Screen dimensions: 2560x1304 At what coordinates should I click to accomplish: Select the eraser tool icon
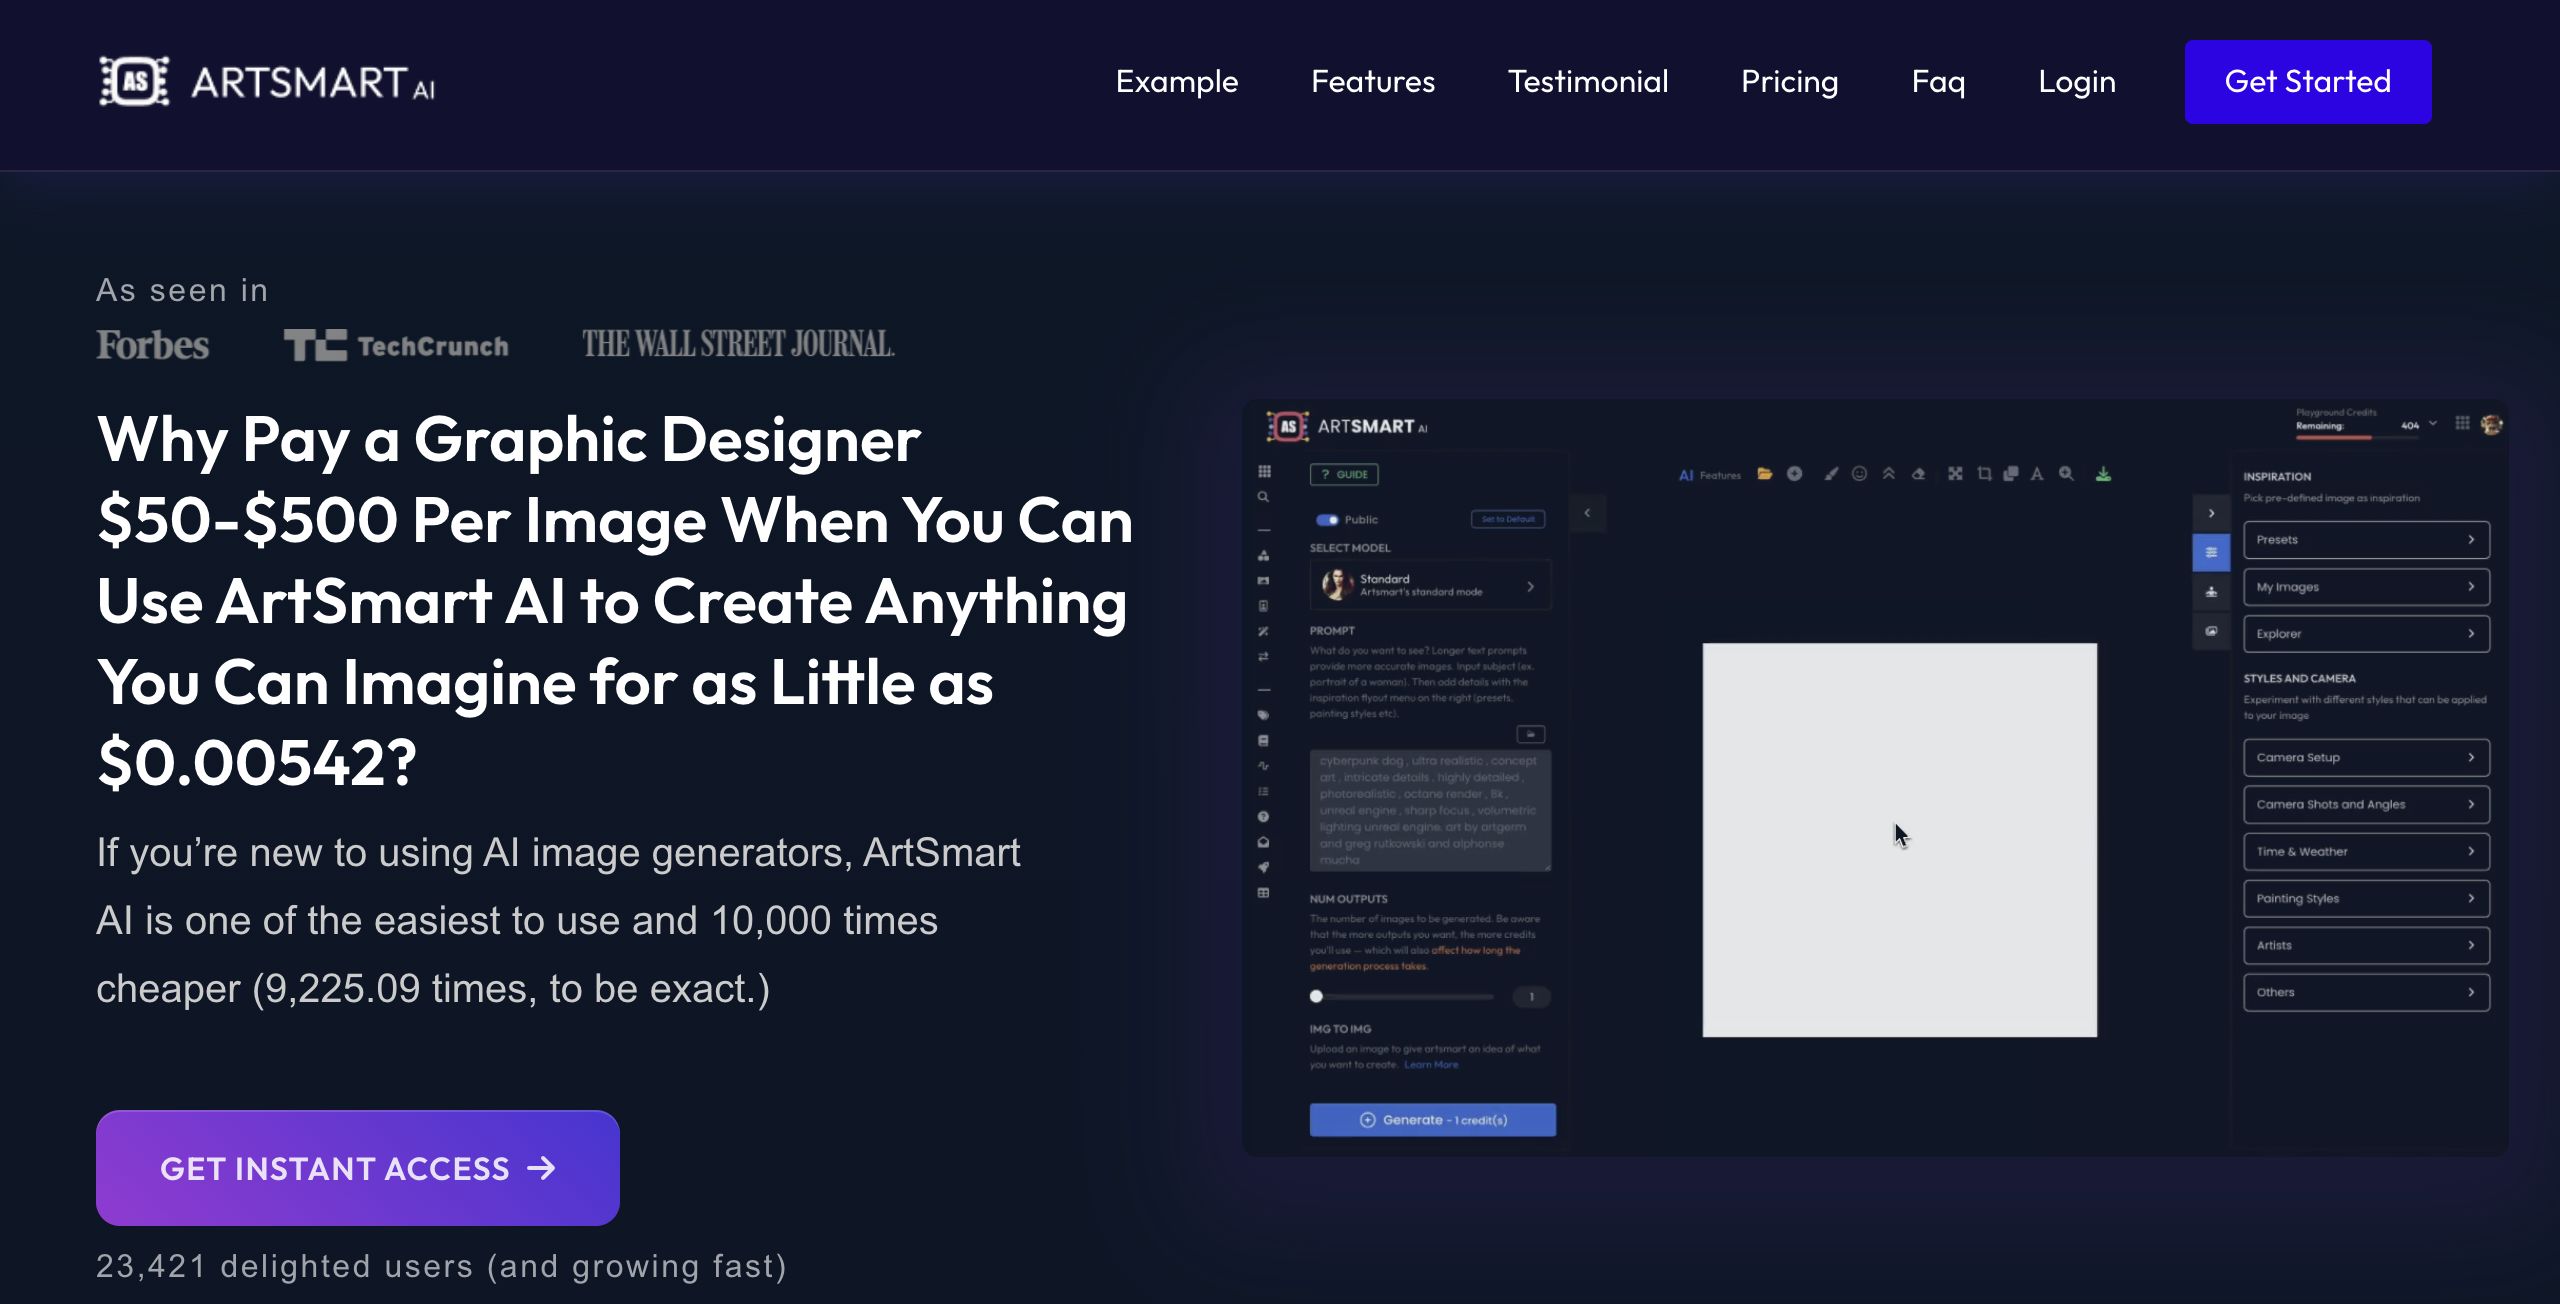[1918, 474]
